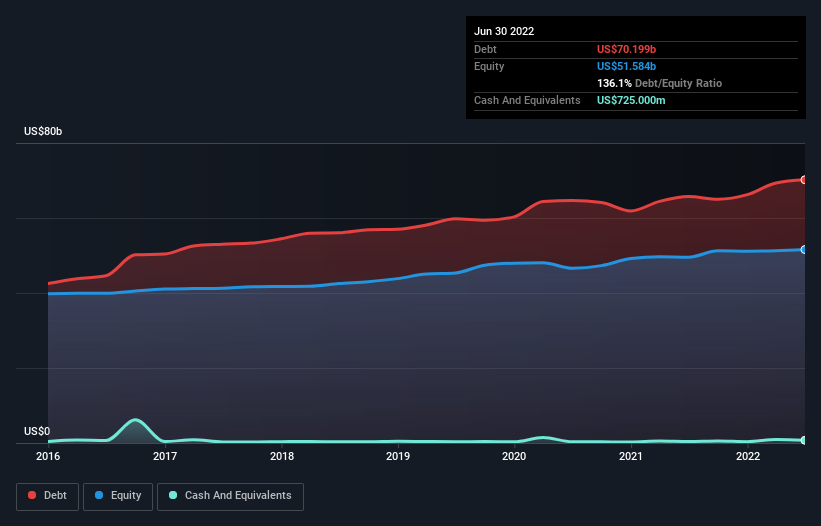
Task: Click the 2019 x-axis label
Action: click(x=398, y=456)
